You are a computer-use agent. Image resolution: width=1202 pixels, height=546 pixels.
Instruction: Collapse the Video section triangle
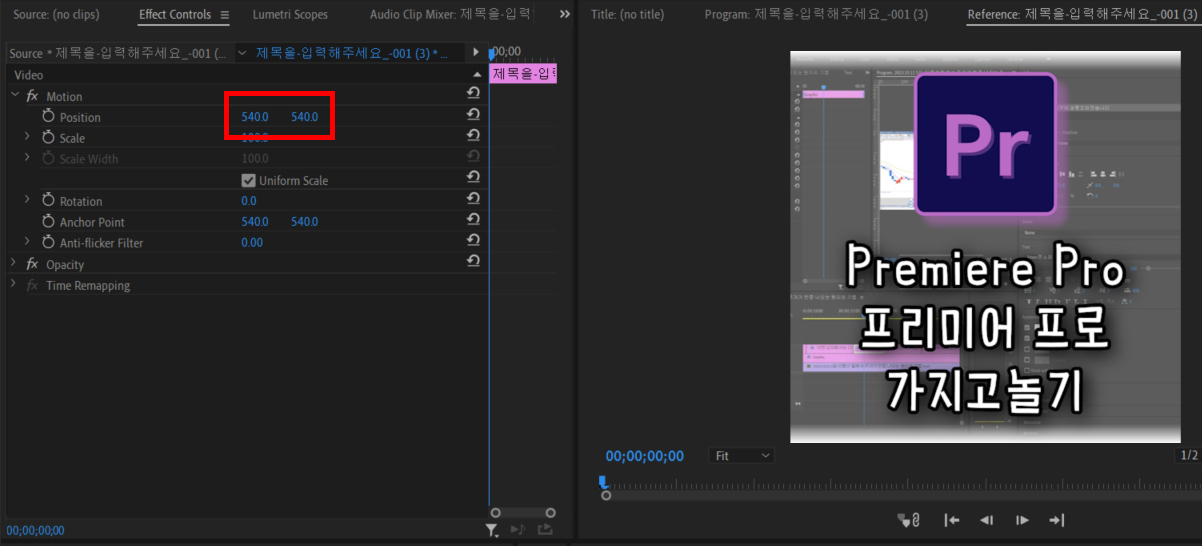477,75
